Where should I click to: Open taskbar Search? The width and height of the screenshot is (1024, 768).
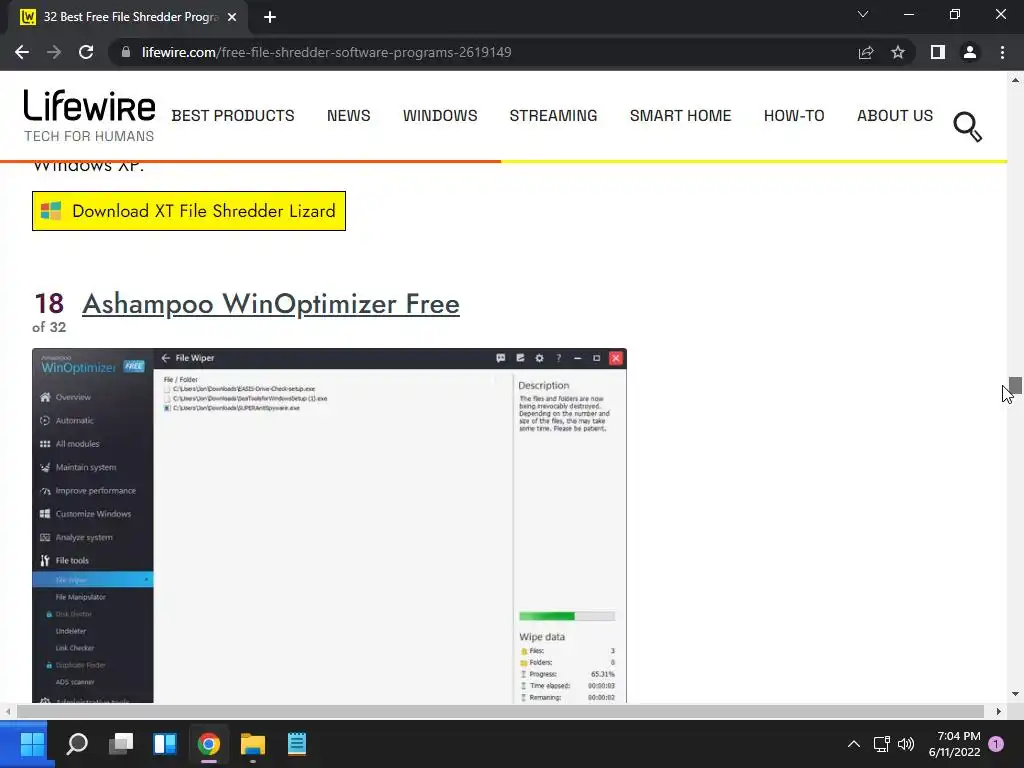pyautogui.click(x=77, y=744)
